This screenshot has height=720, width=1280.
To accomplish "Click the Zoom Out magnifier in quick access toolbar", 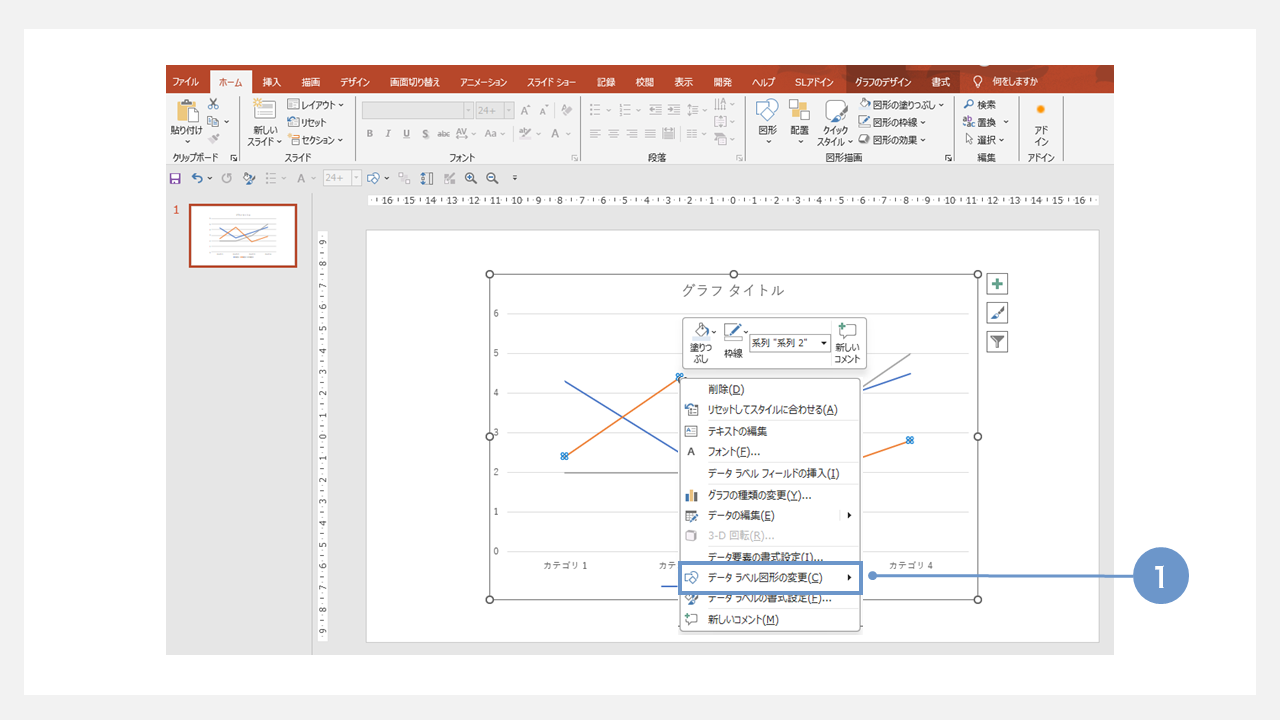I will coord(492,178).
